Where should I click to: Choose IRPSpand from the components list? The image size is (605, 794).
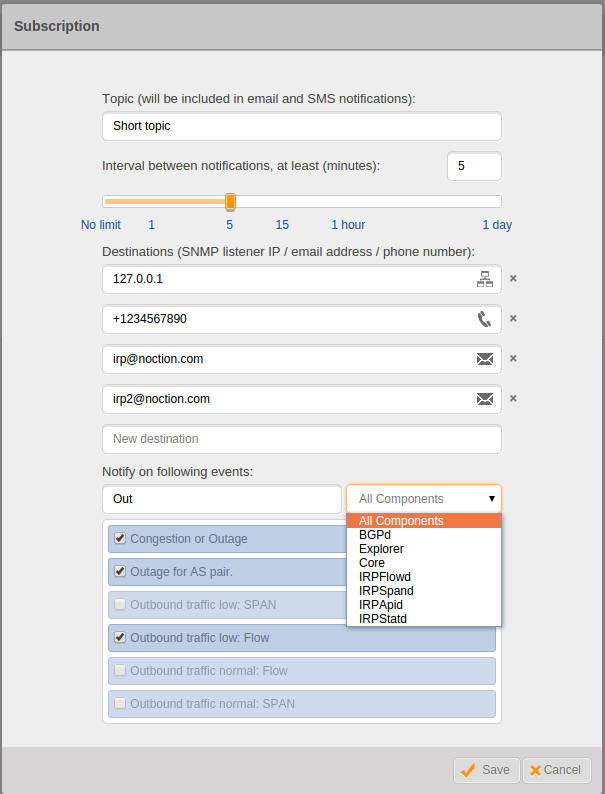(424, 591)
